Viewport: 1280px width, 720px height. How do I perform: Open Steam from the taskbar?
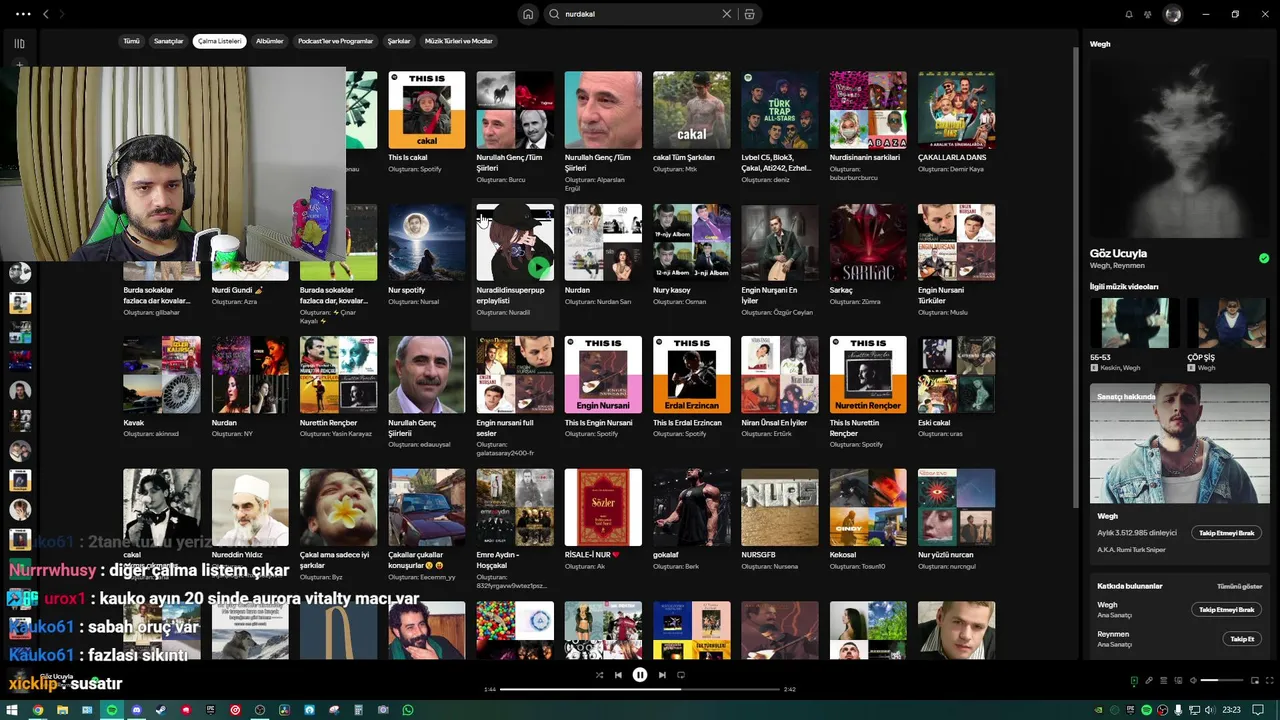161,710
